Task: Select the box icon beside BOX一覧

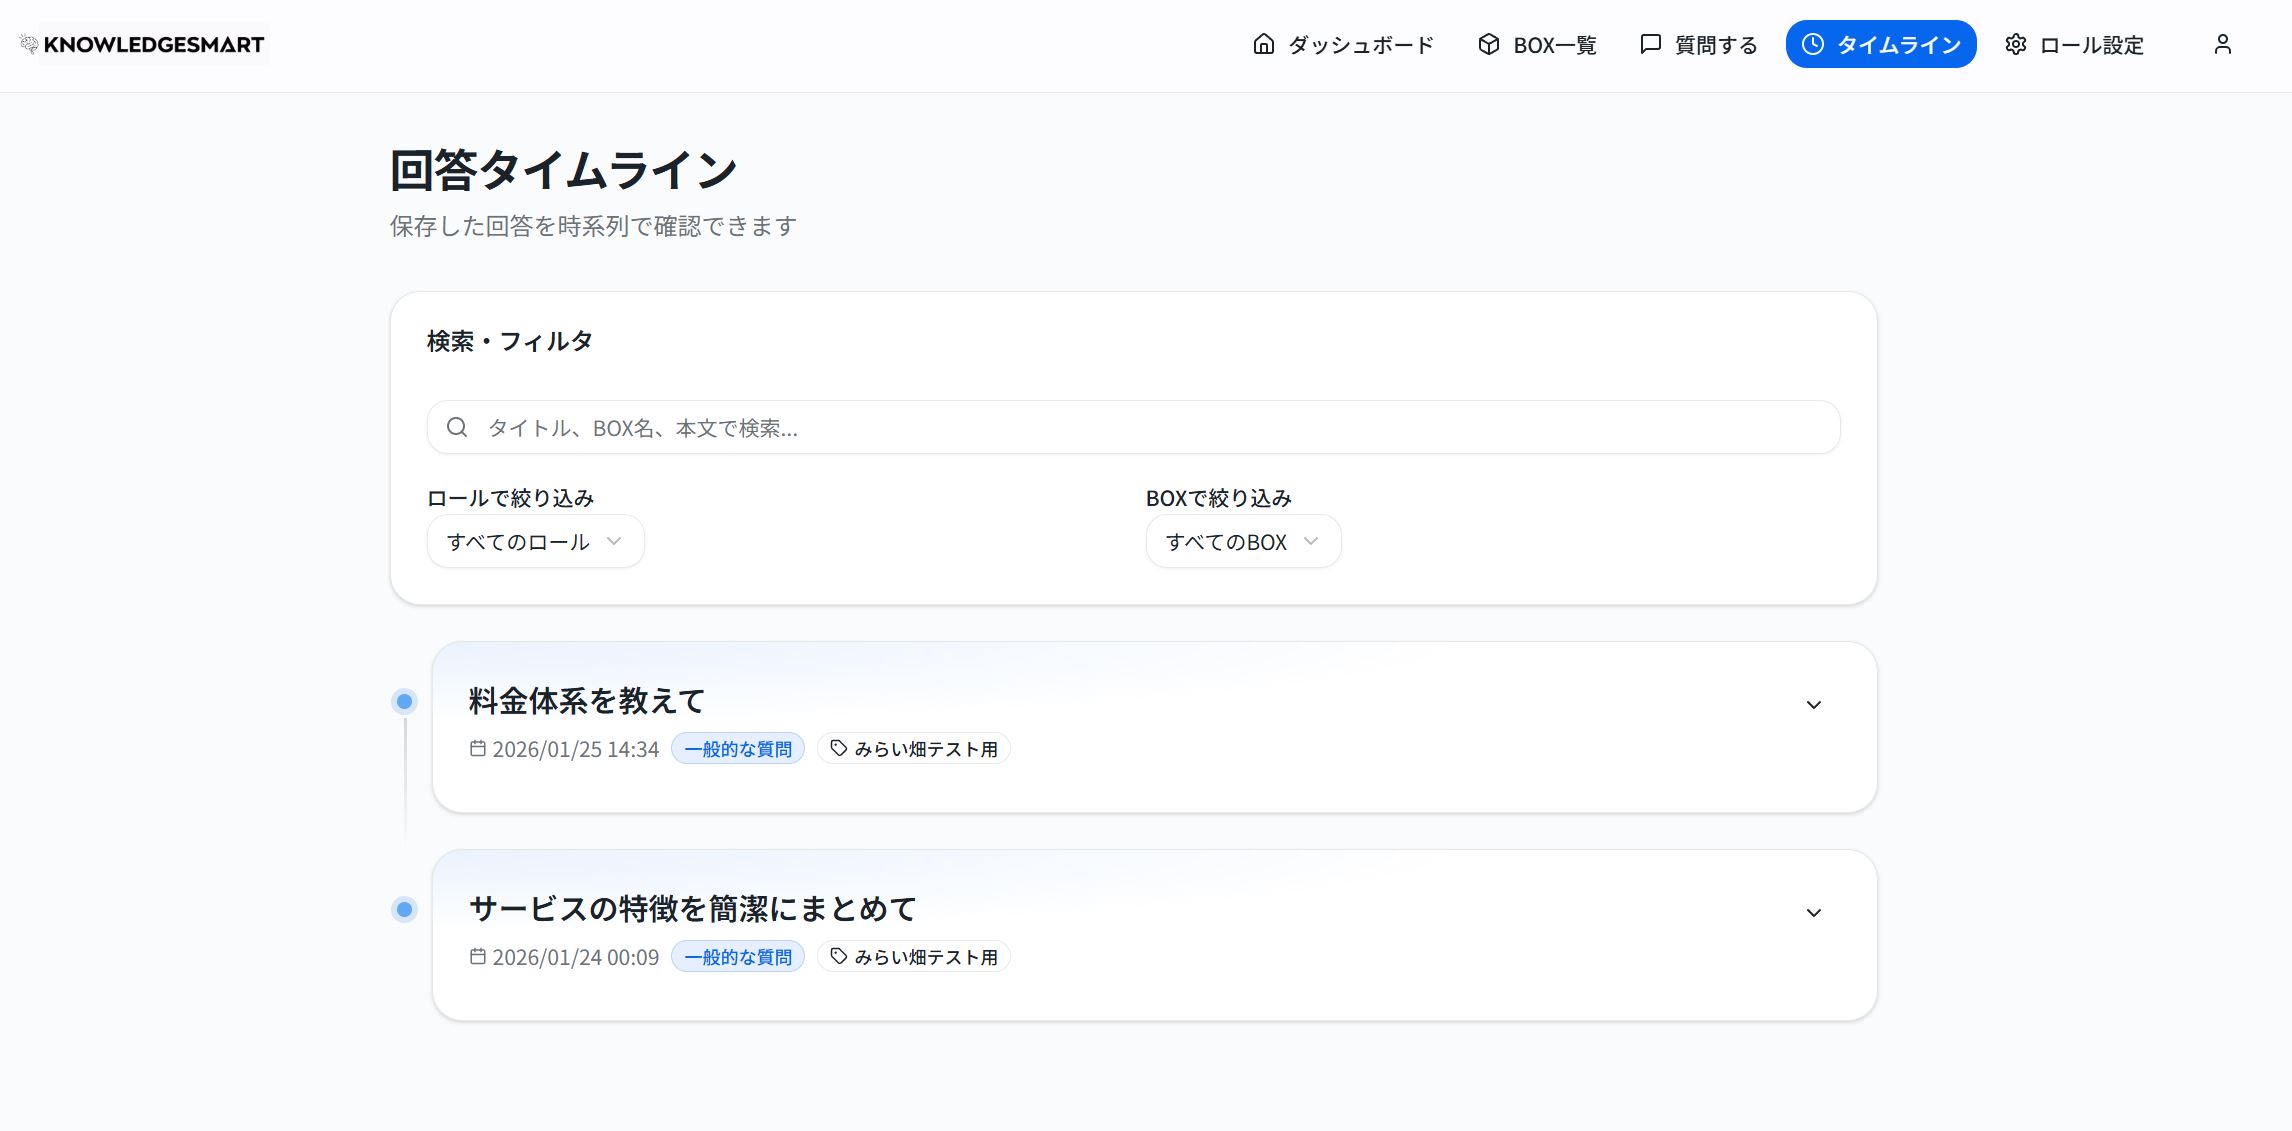Action: pyautogui.click(x=1489, y=44)
